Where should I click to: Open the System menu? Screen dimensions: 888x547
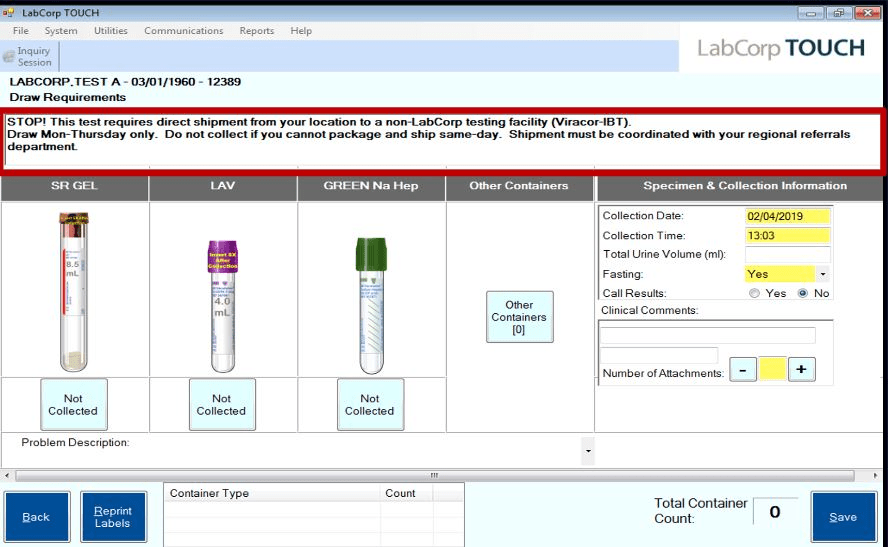(61, 31)
